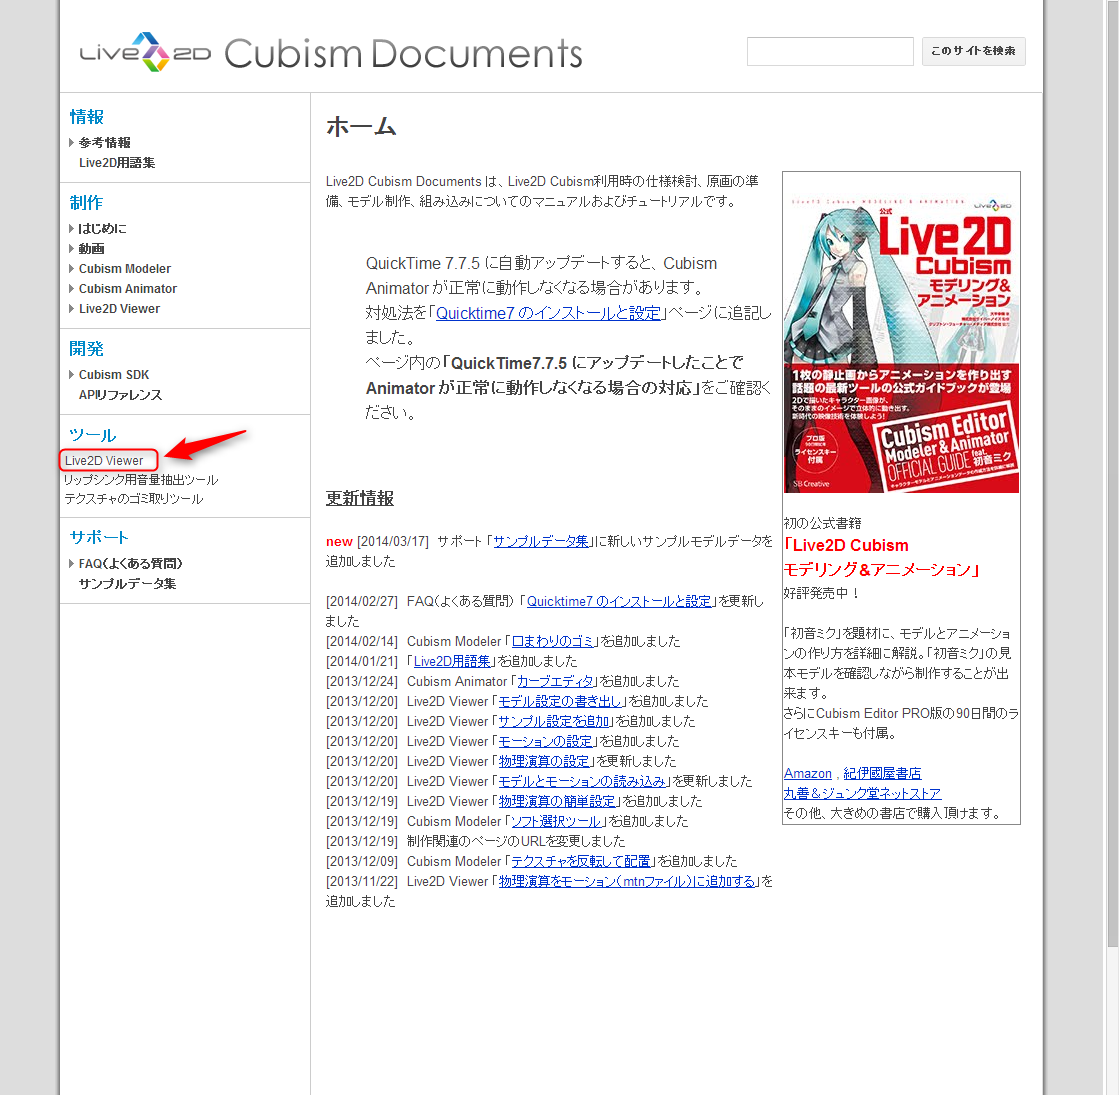Expand the Cubism Modeler arrow
The height and width of the screenshot is (1095, 1119).
(71, 268)
